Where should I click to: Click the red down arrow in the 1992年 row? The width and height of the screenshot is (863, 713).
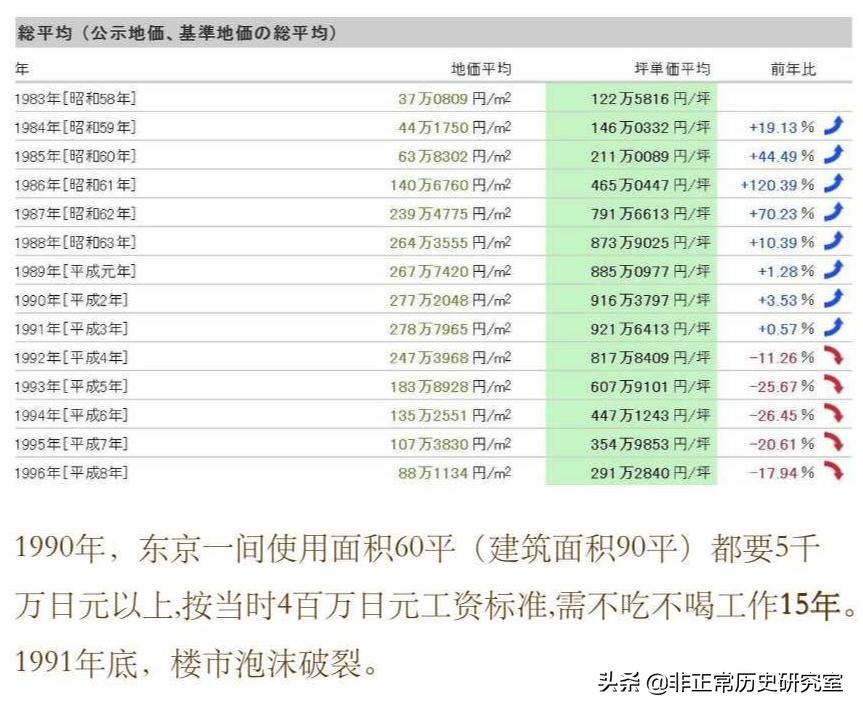click(x=834, y=356)
